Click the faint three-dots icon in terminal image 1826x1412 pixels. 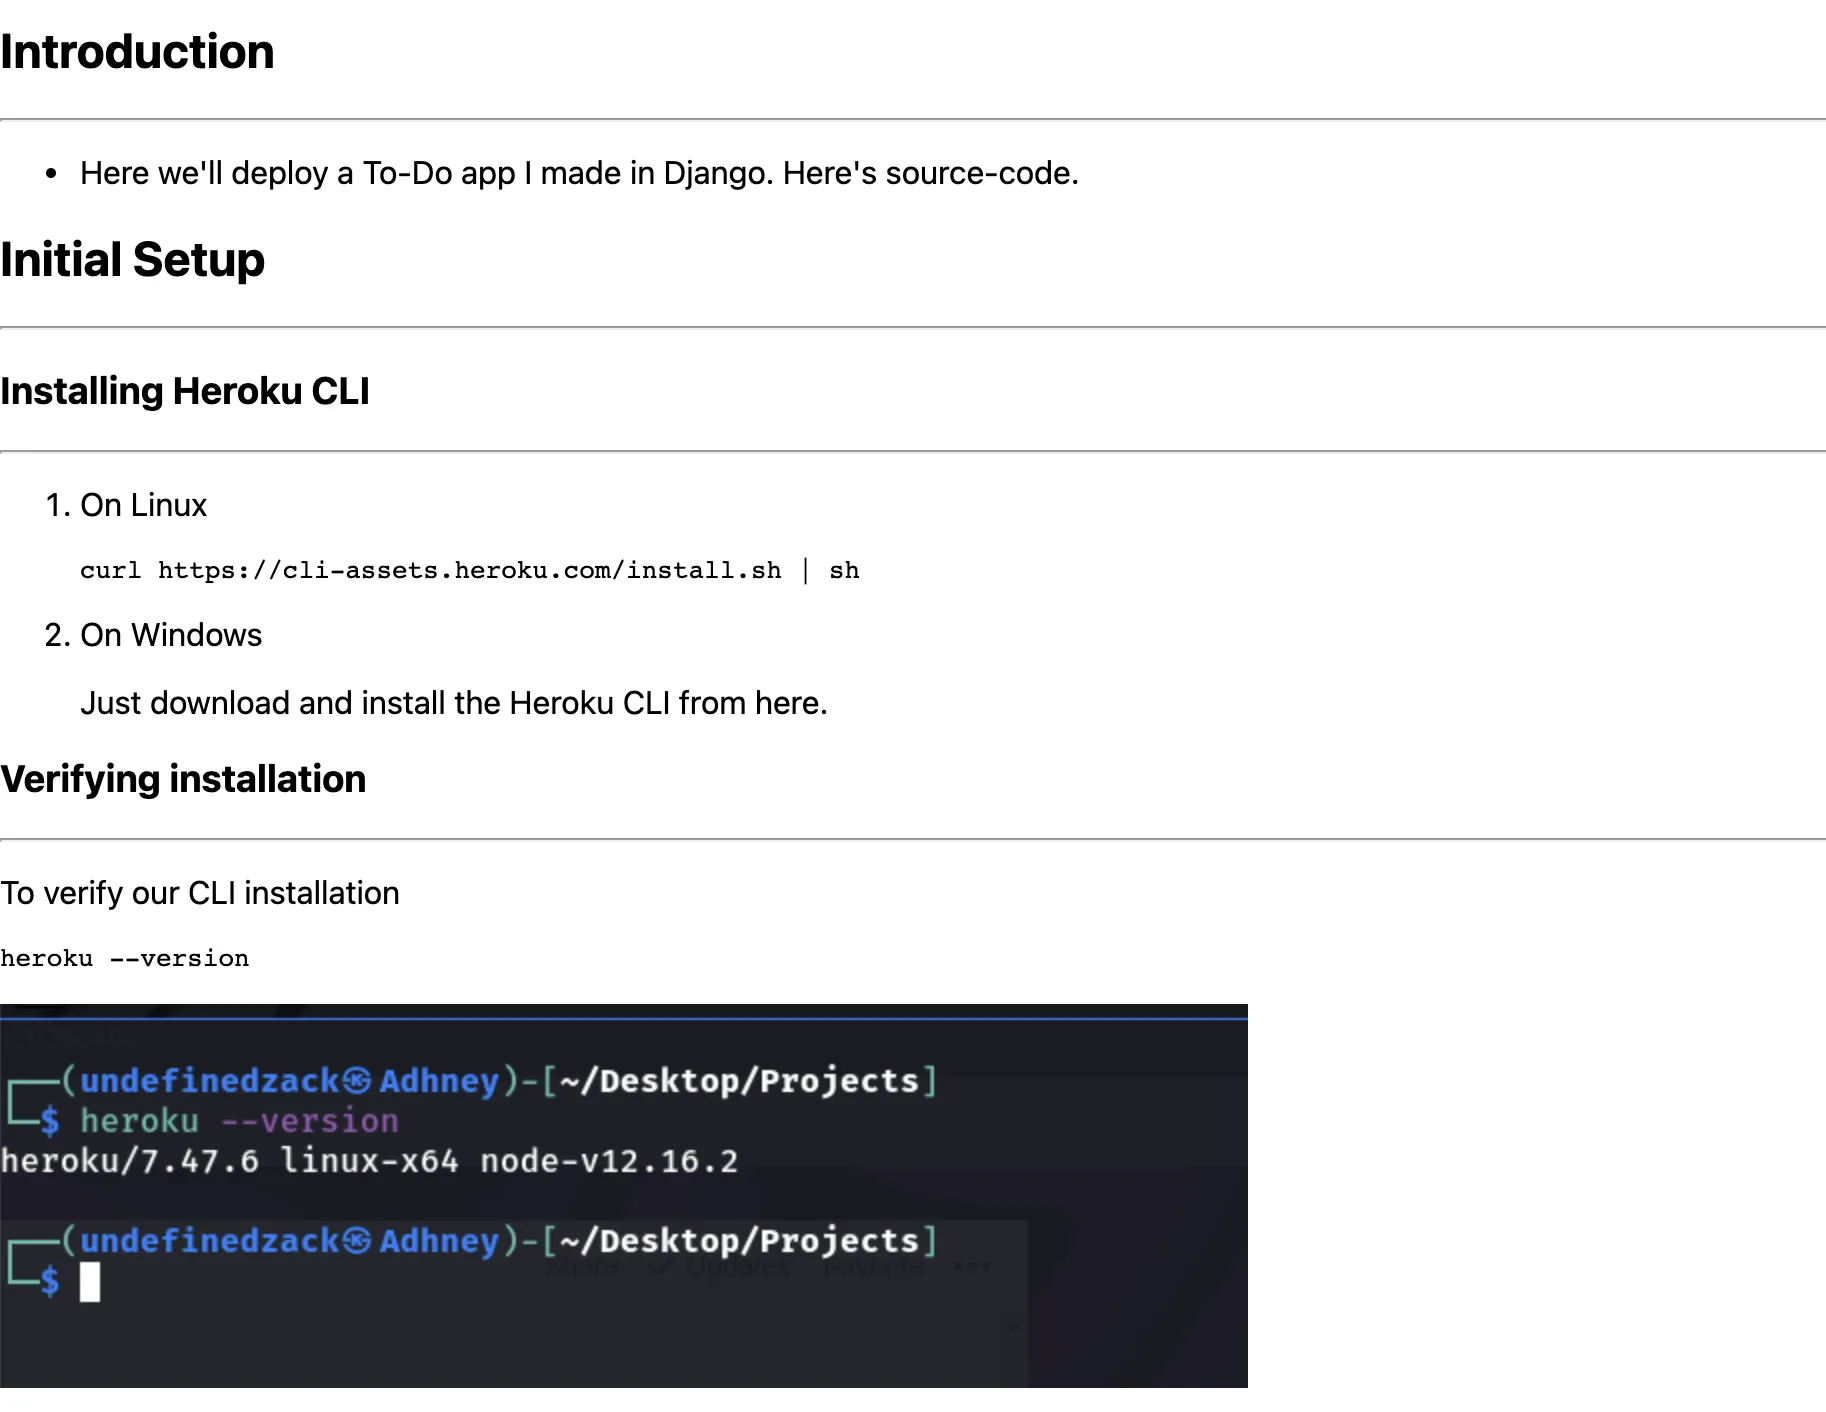(971, 1267)
